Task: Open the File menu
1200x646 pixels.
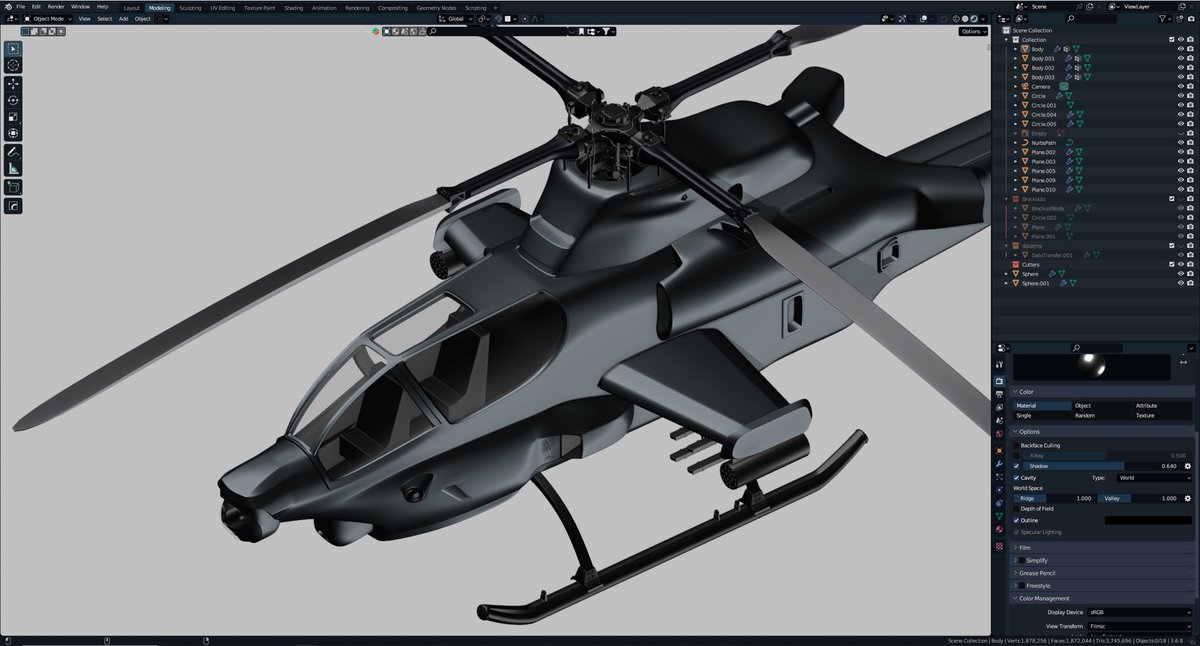Action: coord(20,7)
